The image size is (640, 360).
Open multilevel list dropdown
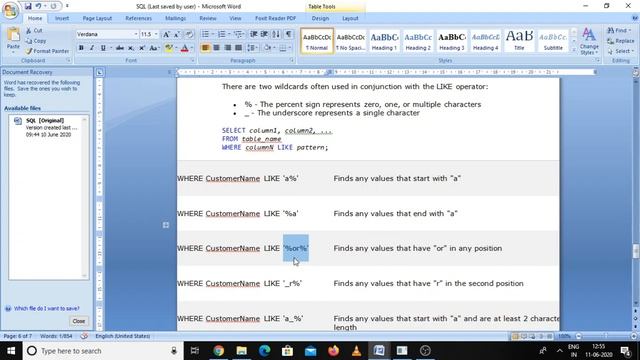pos(239,34)
